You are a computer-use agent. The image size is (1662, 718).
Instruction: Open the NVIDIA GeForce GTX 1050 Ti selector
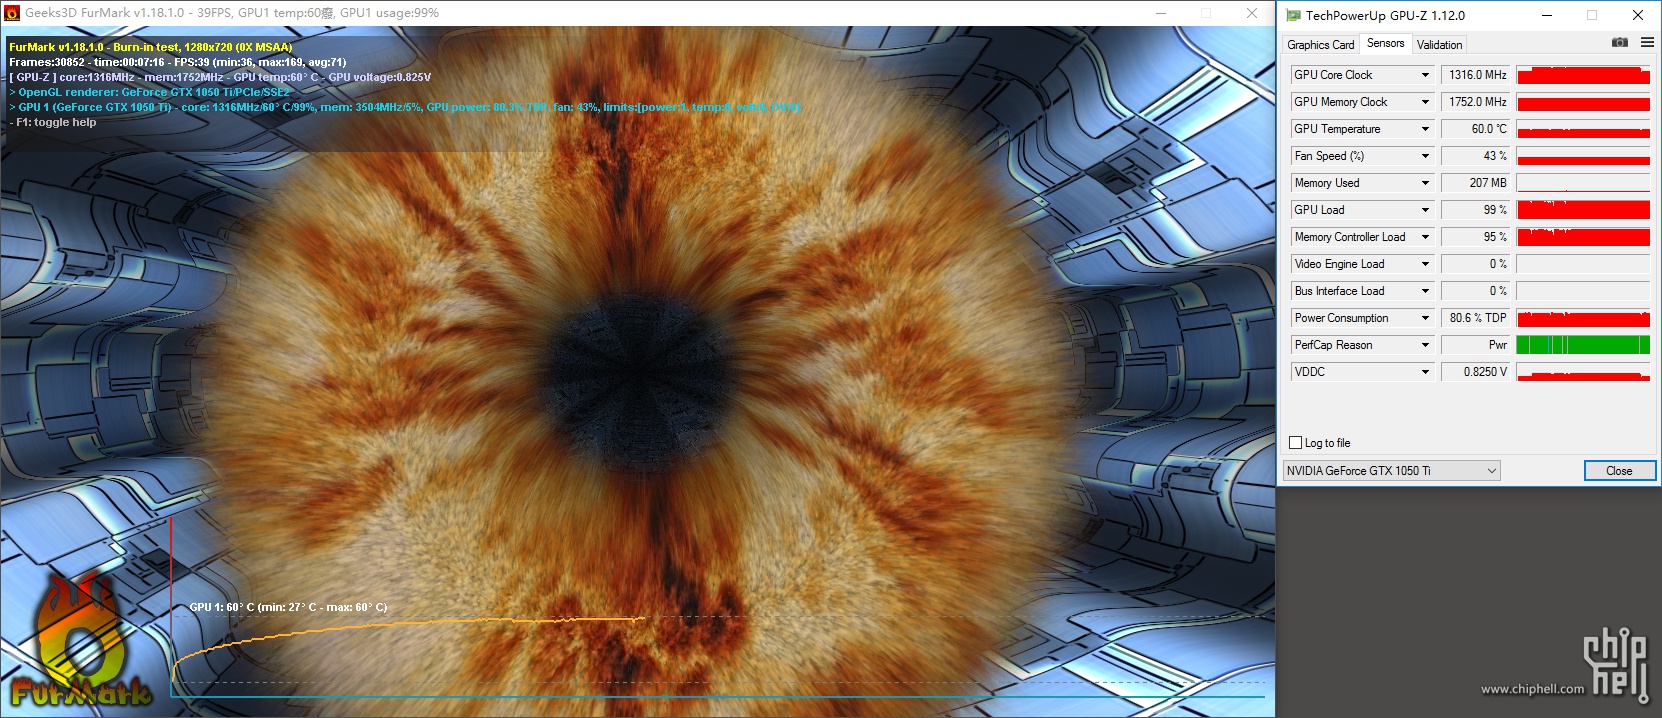pyautogui.click(x=1391, y=471)
